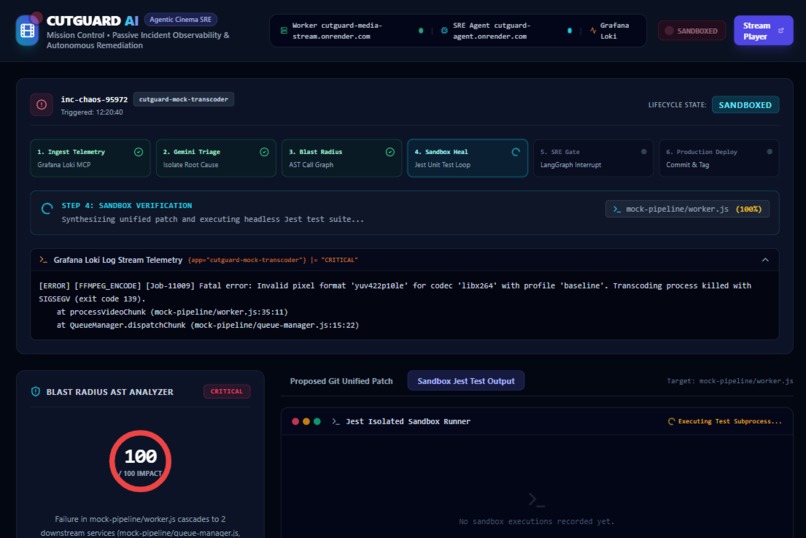Image resolution: width=806 pixels, height=538 pixels.
Task: Click Worker cutguard-media-stream.onrender.com text
Action: point(337,31)
